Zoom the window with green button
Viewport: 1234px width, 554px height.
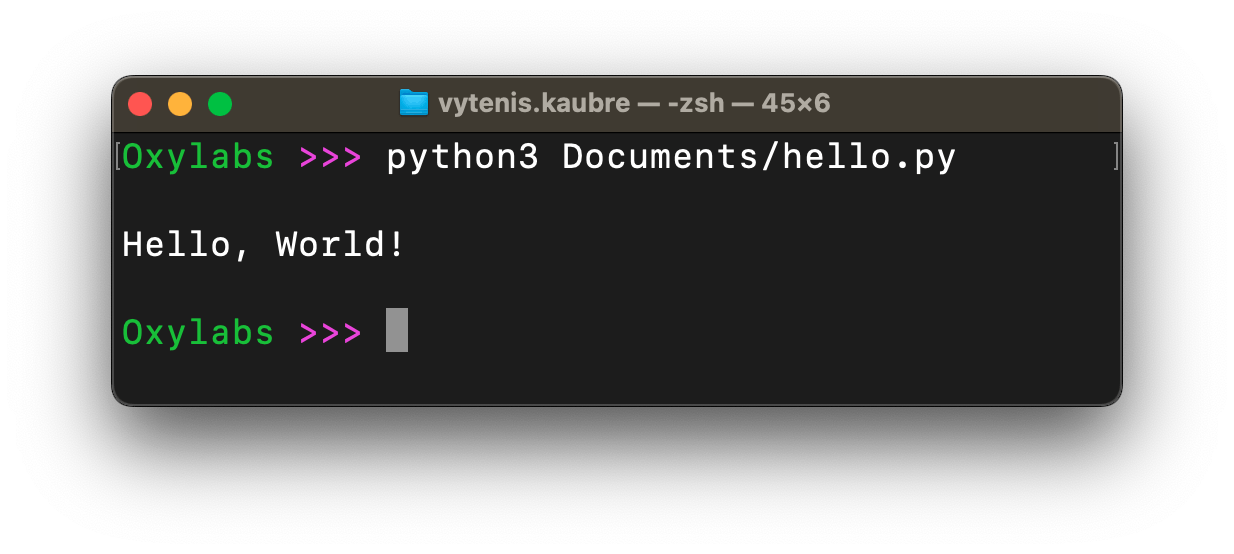click(220, 103)
